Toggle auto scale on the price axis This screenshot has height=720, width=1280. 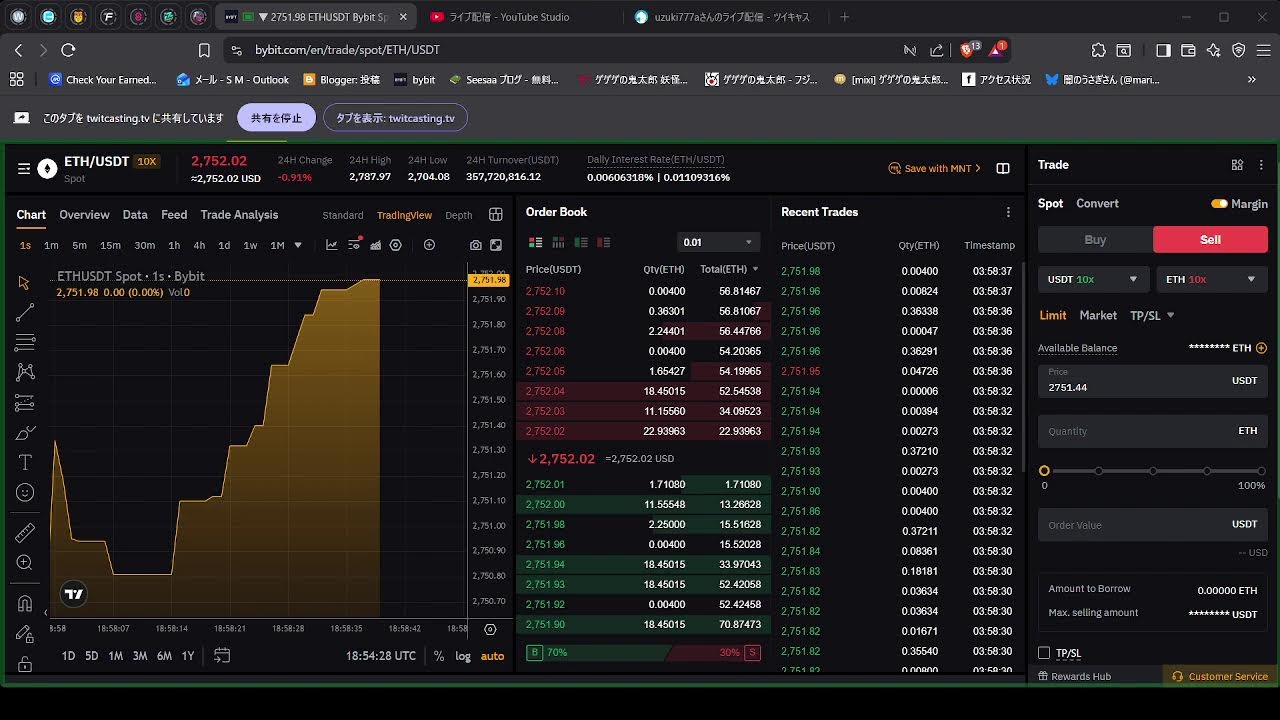(492, 655)
